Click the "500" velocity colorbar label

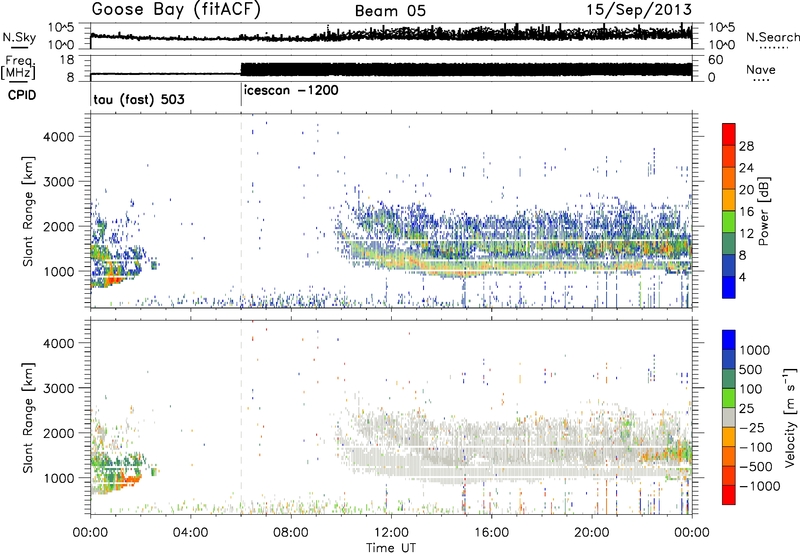click(751, 370)
